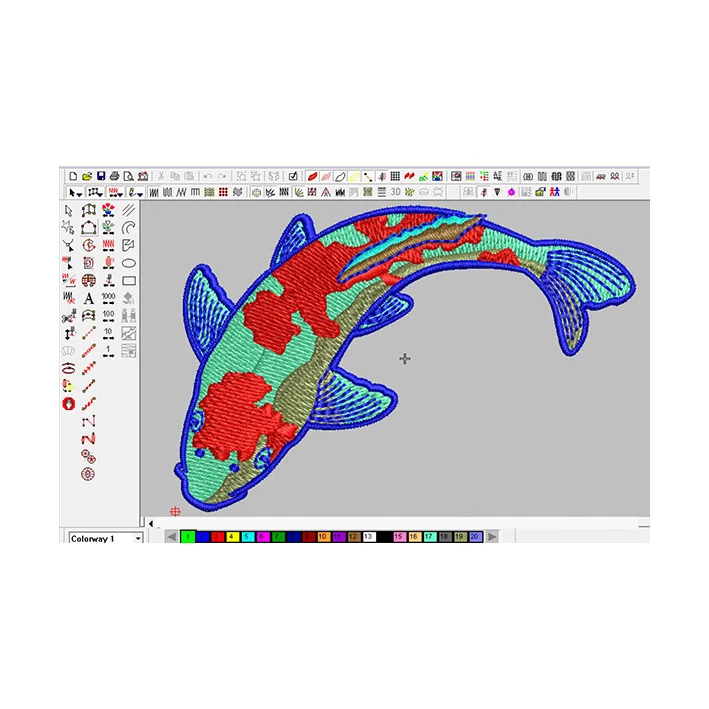This screenshot has height=709, width=709.
Task: Select the satin column stitch icon
Action: pos(154,193)
